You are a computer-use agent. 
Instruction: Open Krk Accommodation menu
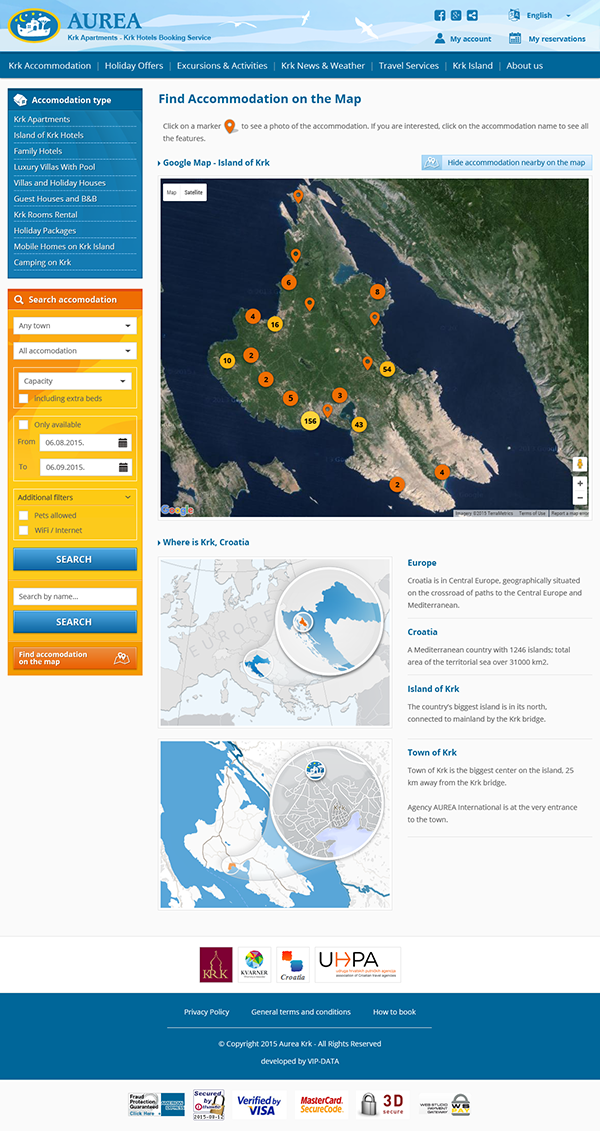50,66
